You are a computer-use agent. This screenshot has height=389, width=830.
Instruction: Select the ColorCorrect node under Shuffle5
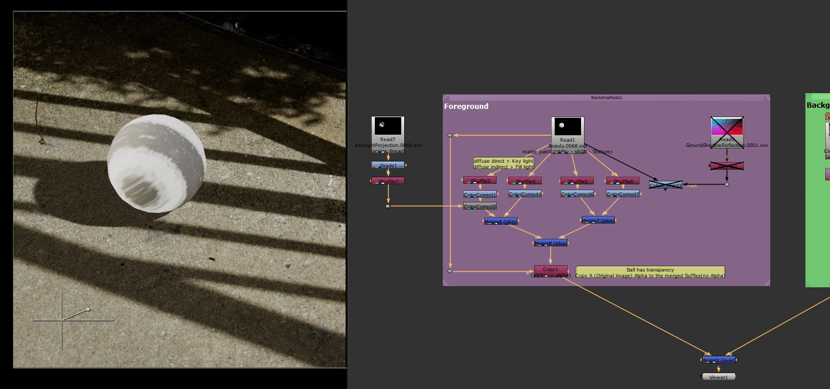(577, 194)
